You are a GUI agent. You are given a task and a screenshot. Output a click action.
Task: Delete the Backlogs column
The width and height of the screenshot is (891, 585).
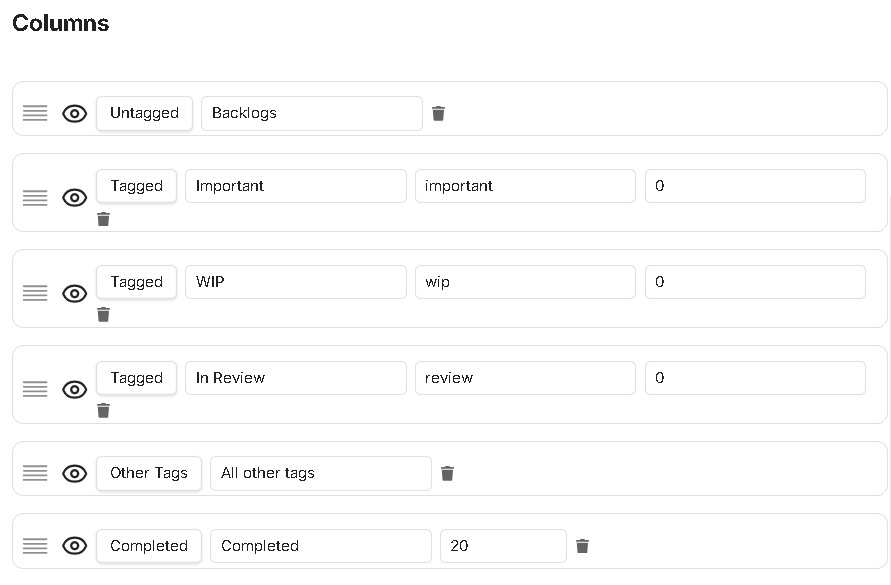pyautogui.click(x=438, y=113)
